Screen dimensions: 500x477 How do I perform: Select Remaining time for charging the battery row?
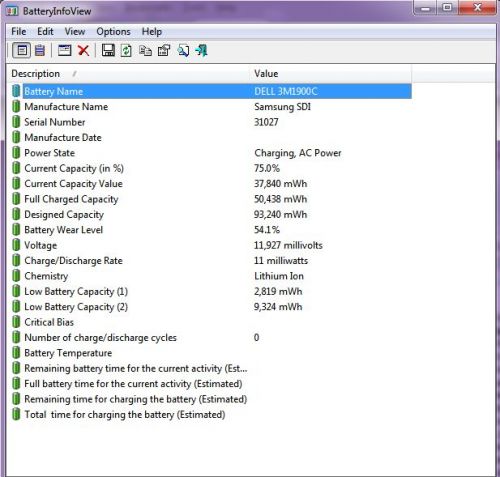click(x=136, y=399)
